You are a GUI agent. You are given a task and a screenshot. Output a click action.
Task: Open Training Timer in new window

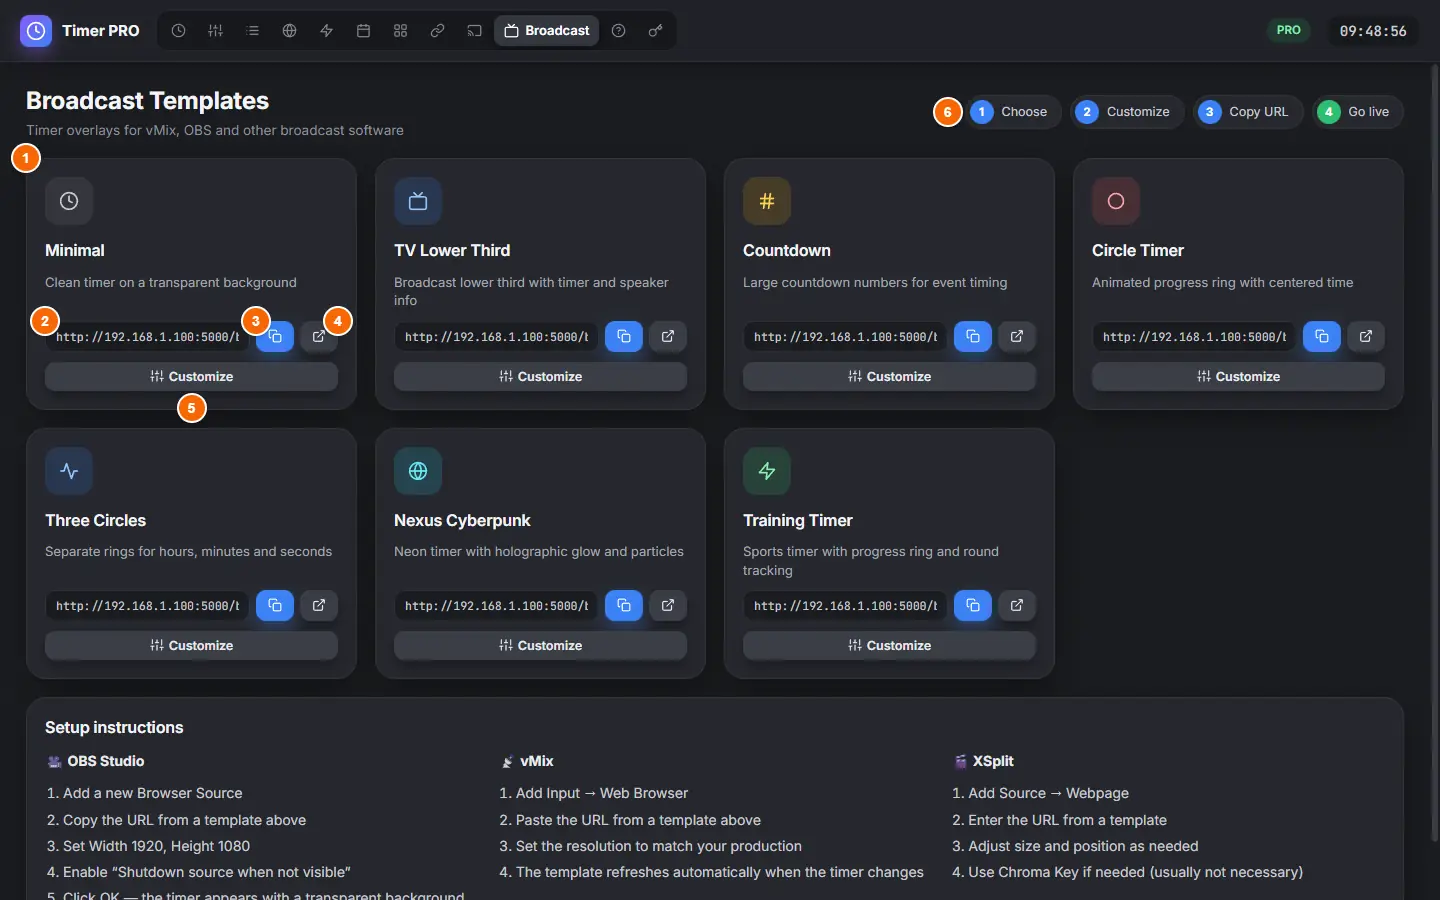[x=1017, y=606]
